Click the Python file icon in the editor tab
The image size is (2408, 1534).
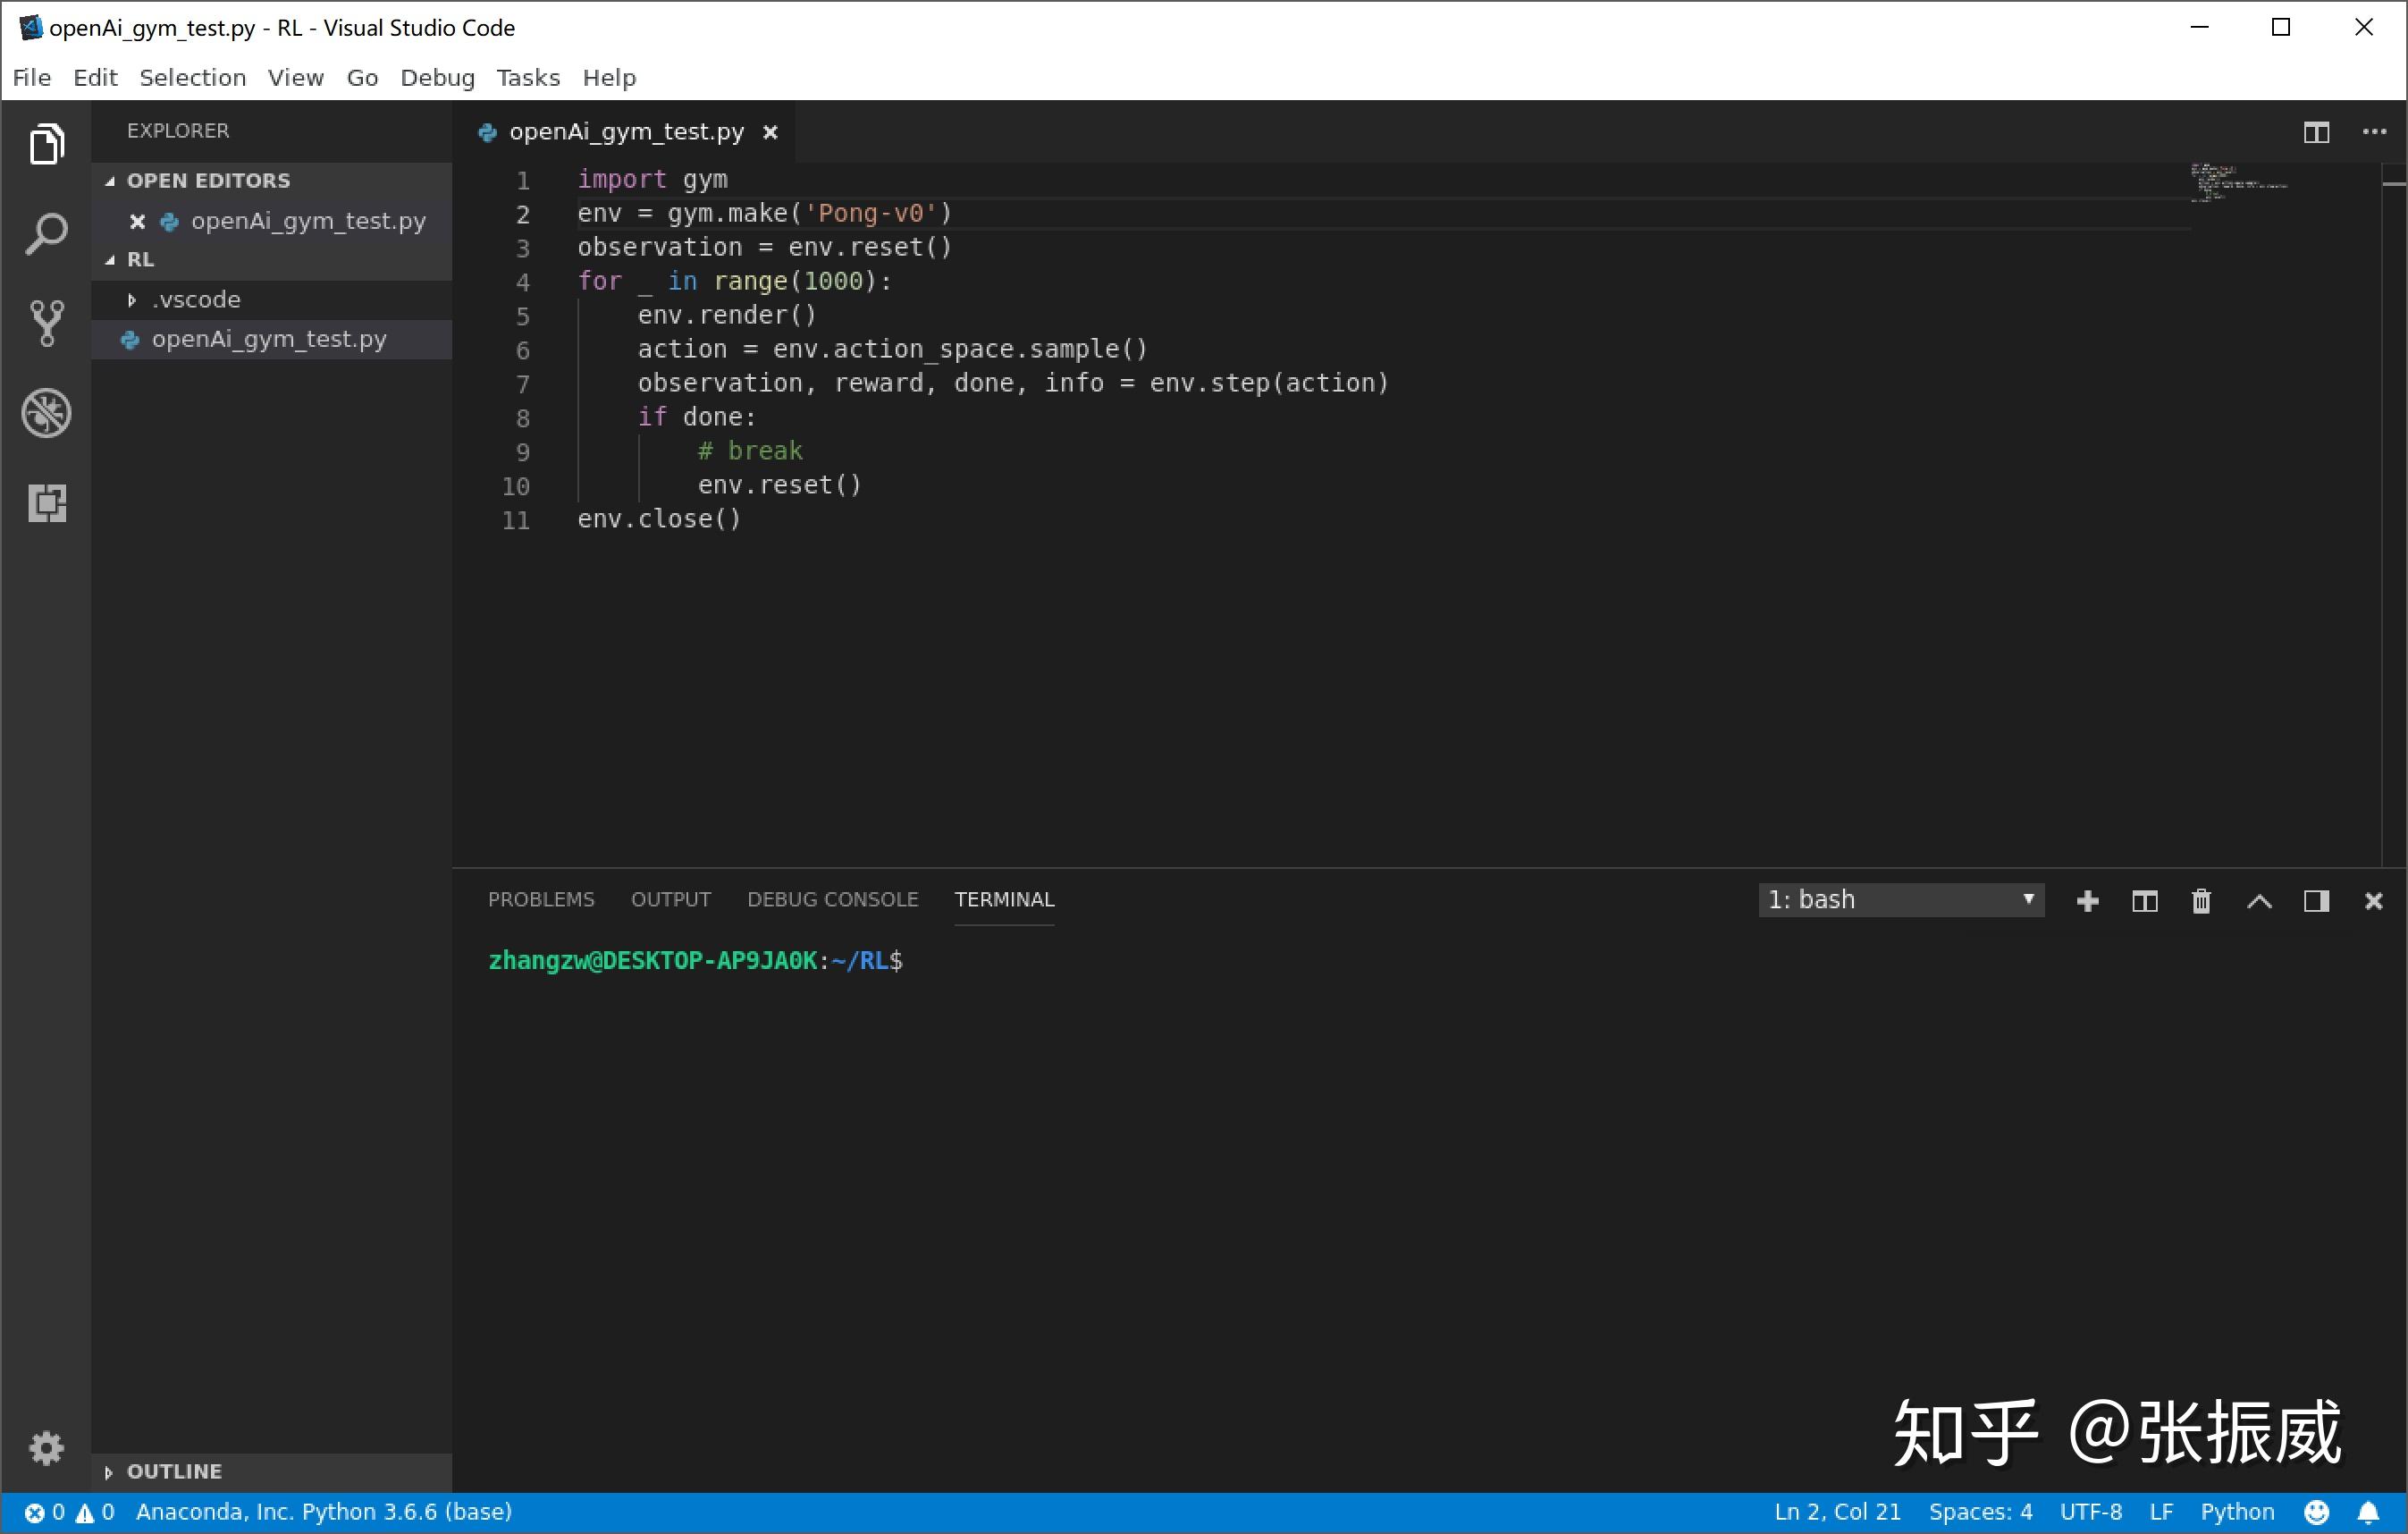pyautogui.click(x=487, y=132)
